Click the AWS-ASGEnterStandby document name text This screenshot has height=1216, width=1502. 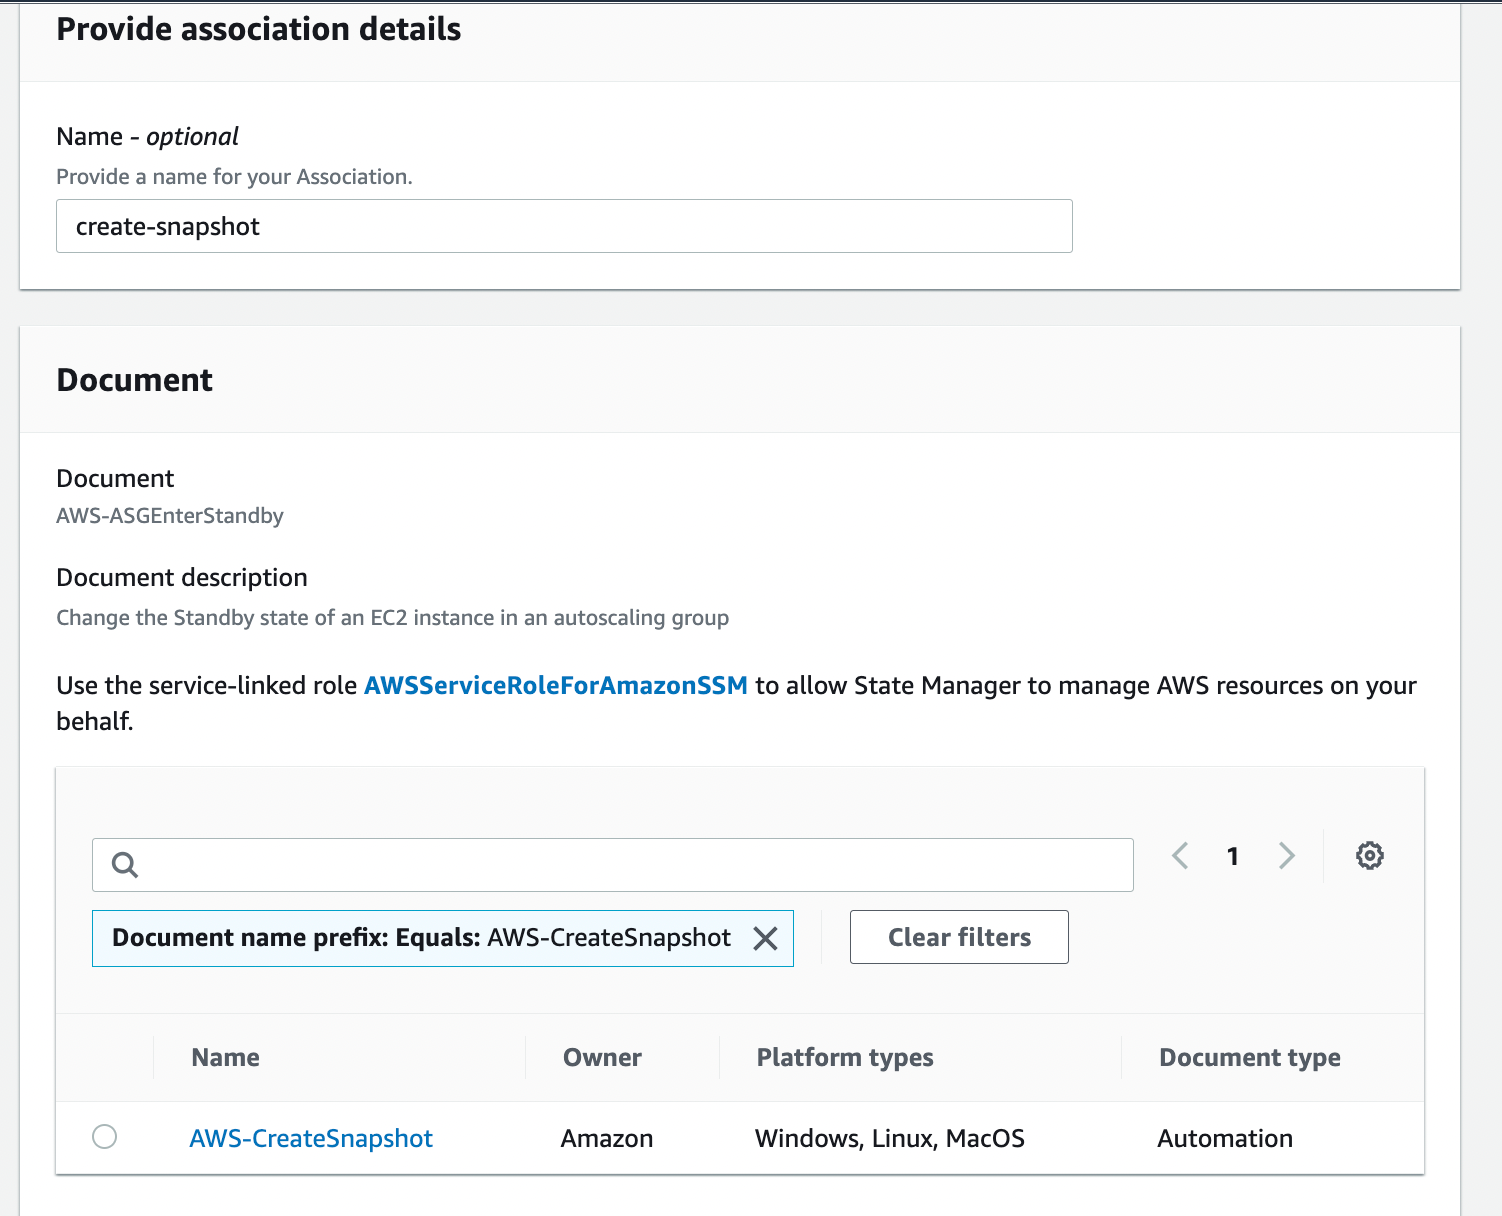[170, 516]
